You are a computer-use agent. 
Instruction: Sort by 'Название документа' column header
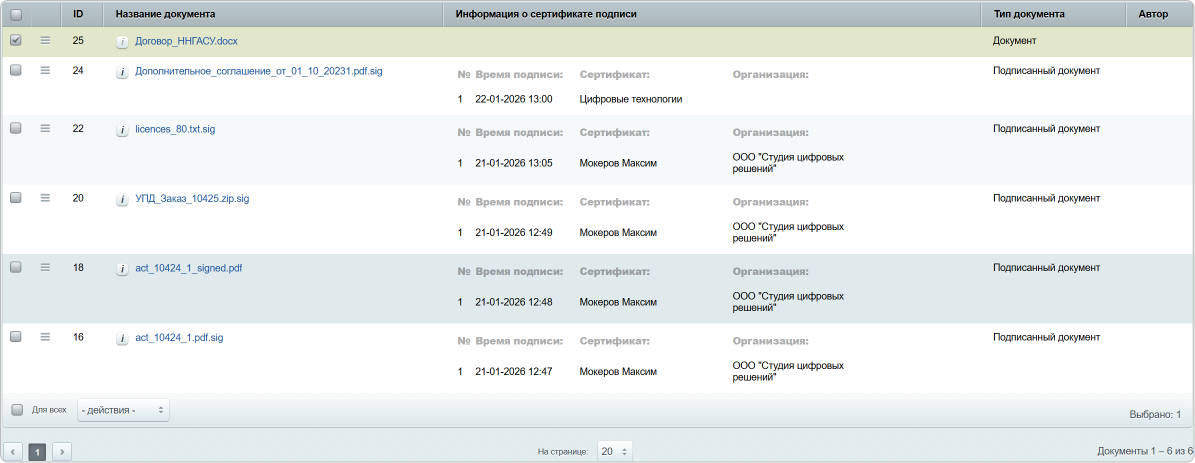click(x=165, y=14)
